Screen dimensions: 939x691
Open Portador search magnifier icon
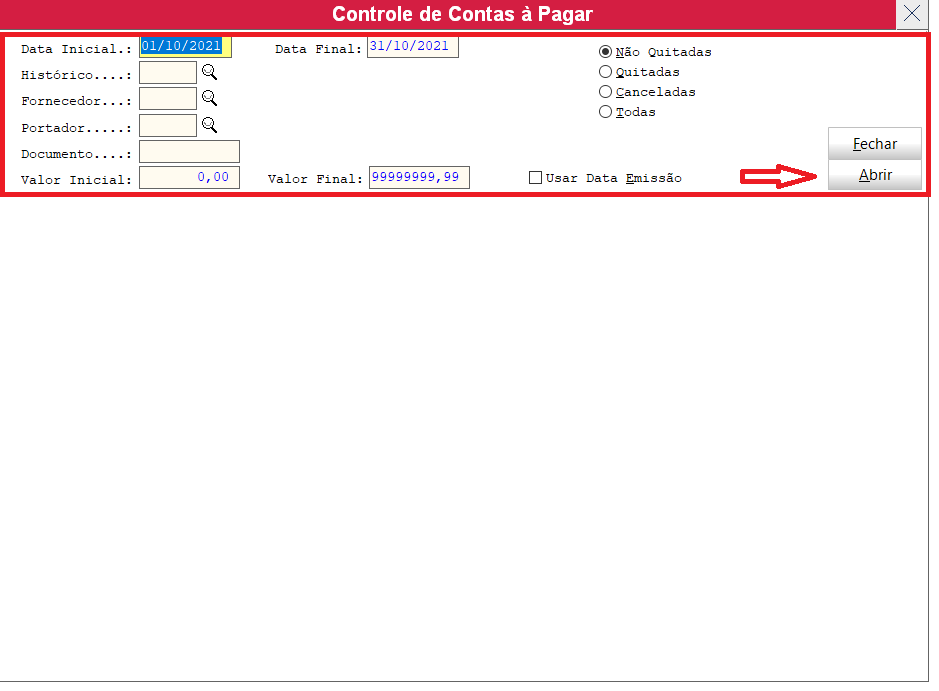coord(209,125)
